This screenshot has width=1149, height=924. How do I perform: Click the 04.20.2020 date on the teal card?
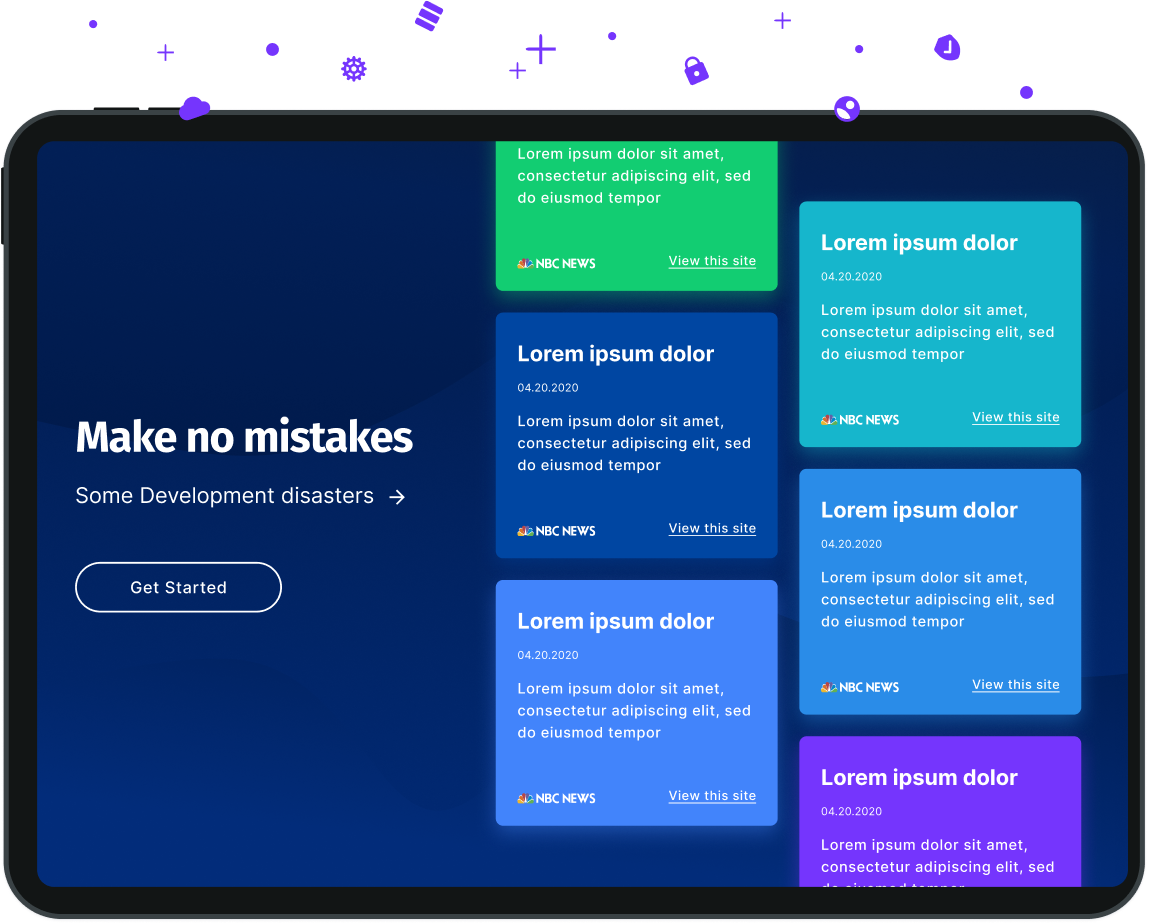pos(851,276)
